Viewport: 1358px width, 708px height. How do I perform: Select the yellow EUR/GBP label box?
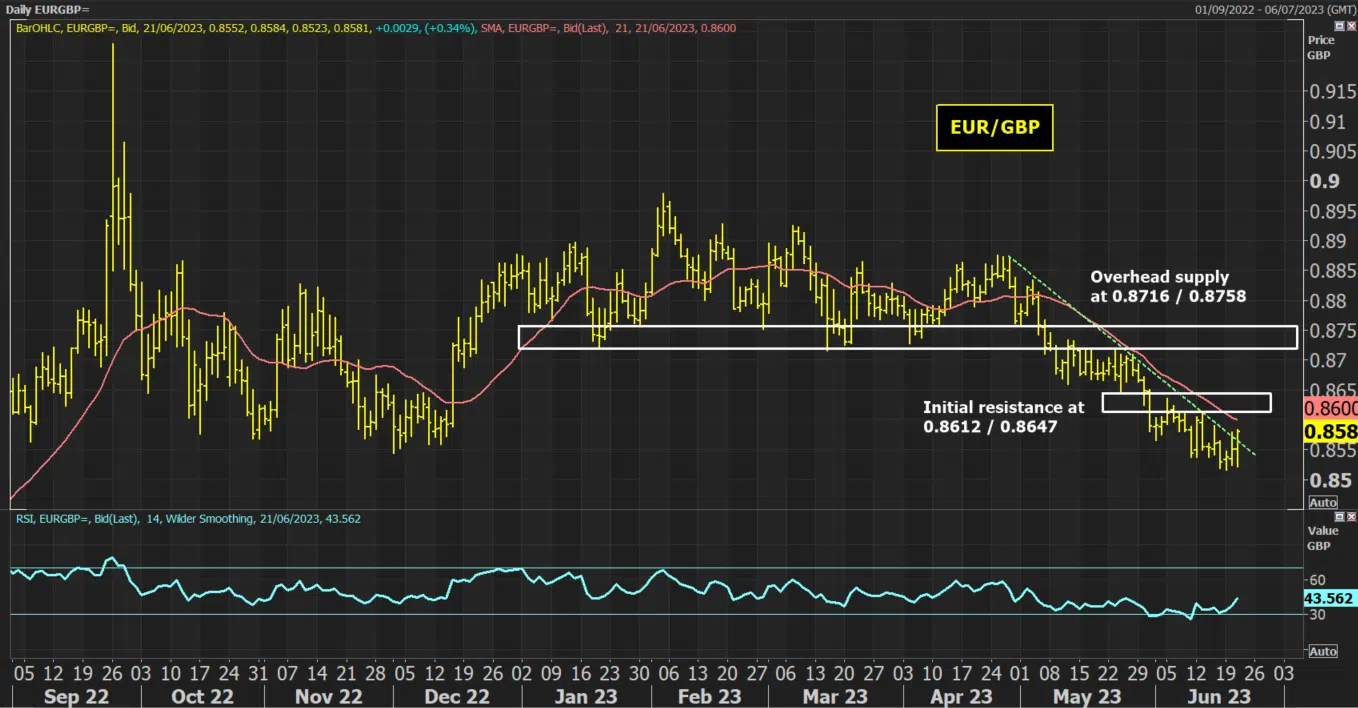click(994, 129)
